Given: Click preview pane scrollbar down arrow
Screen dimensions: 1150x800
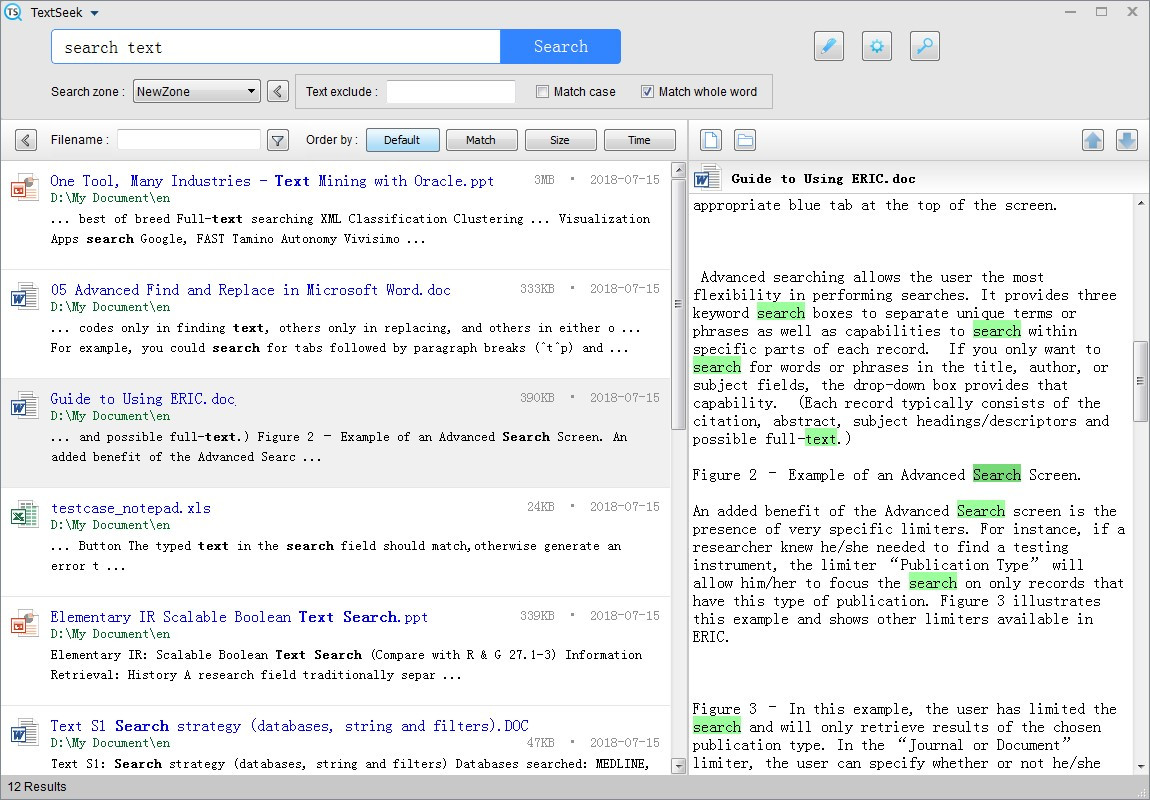Looking at the screenshot, I should [x=1140, y=766].
